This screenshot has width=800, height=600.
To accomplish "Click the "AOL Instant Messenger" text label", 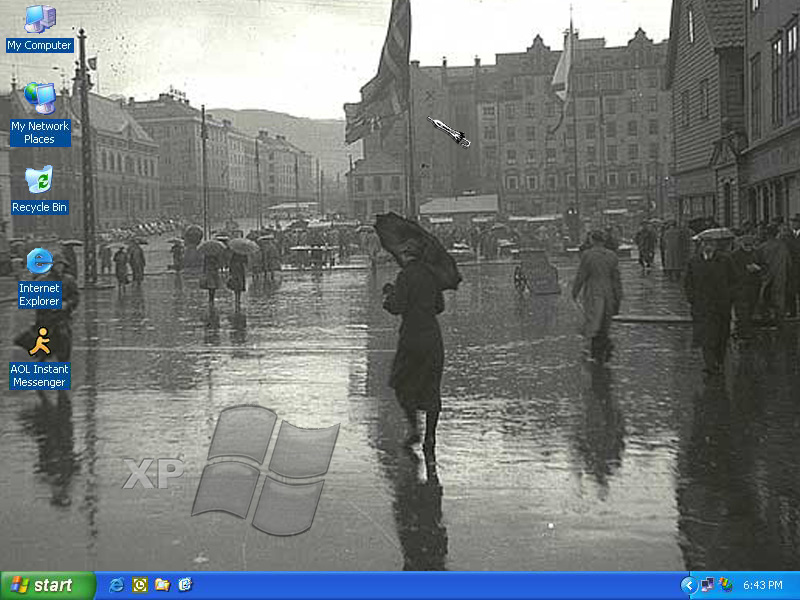I will [x=39, y=376].
